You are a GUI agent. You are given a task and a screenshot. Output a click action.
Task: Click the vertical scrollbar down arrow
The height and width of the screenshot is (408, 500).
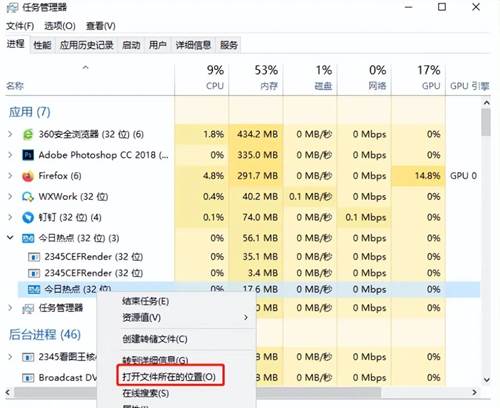[x=486, y=380]
